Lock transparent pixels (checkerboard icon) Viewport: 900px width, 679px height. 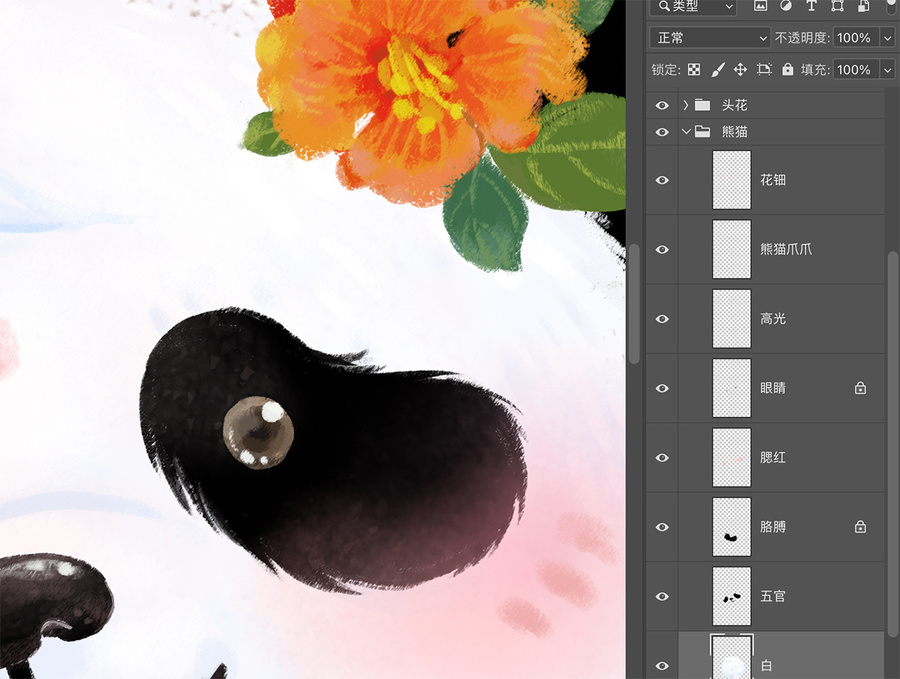click(x=694, y=70)
